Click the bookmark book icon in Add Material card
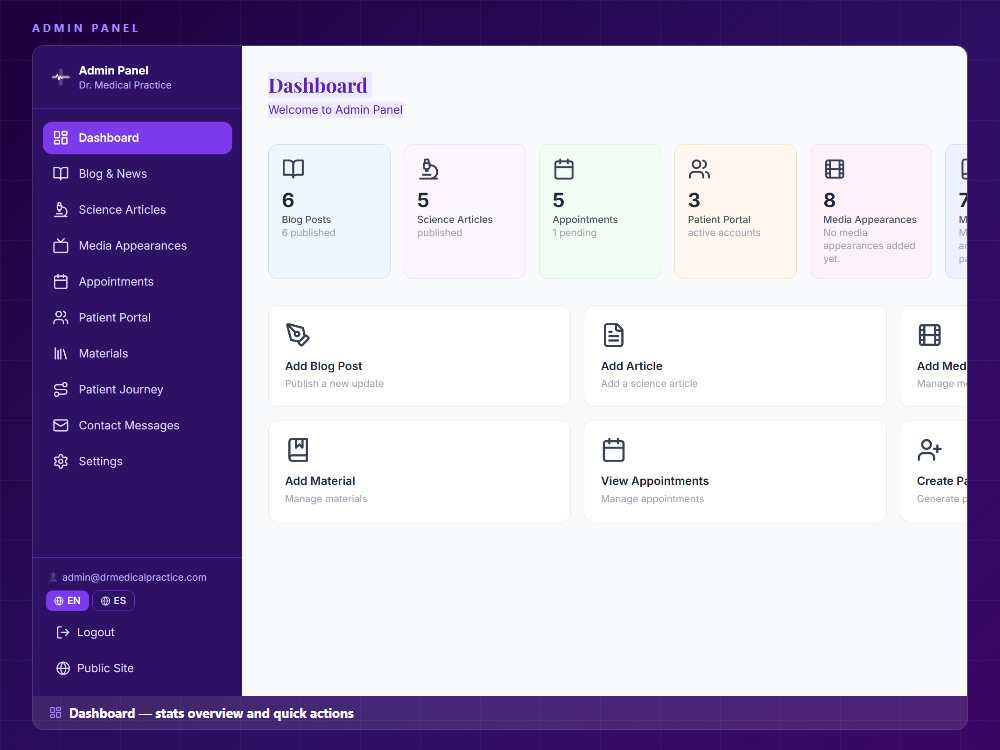The image size is (1000, 750). (298, 450)
